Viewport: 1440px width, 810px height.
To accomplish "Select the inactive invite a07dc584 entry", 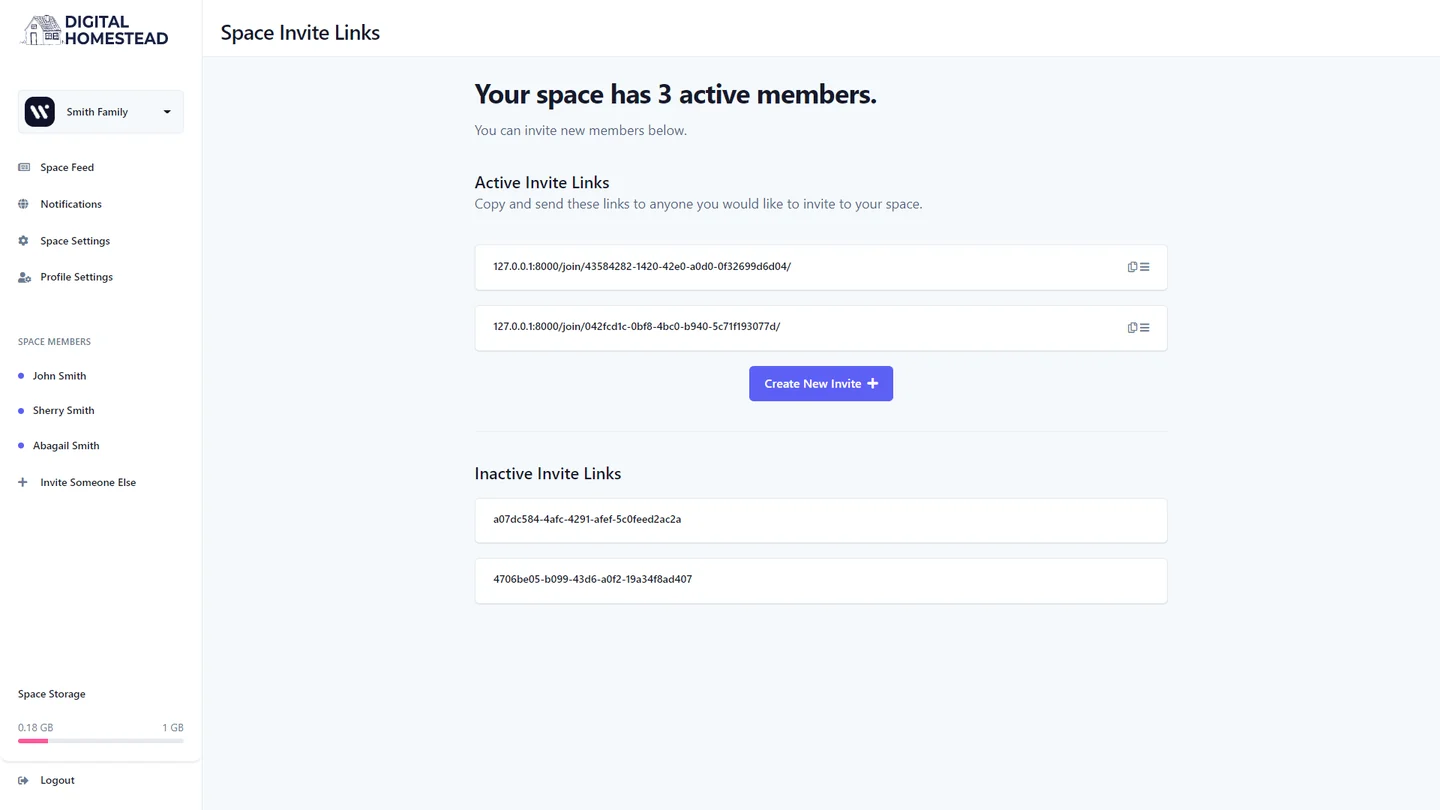I will 821,520.
